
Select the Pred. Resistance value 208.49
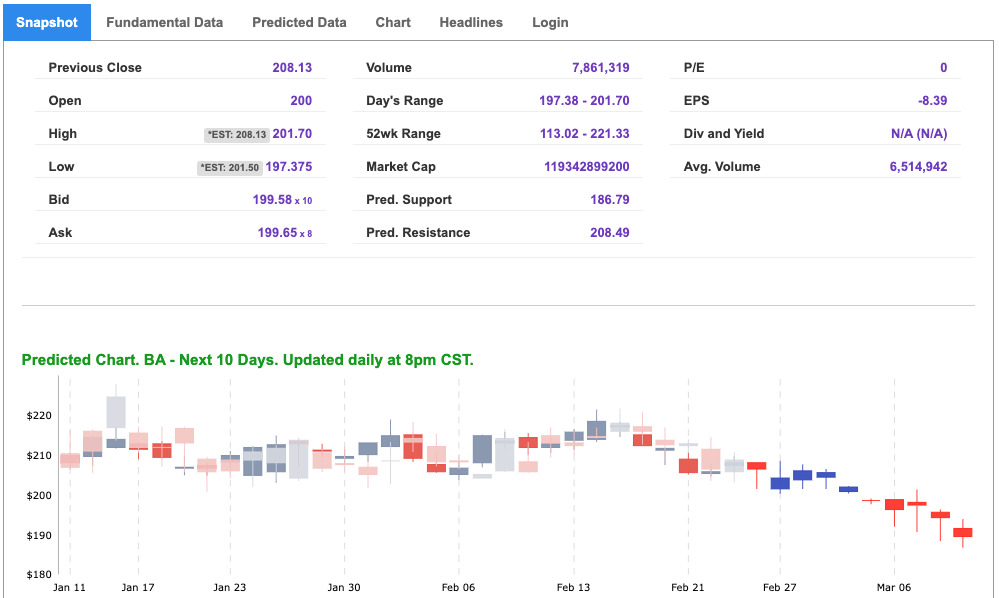[x=610, y=233]
